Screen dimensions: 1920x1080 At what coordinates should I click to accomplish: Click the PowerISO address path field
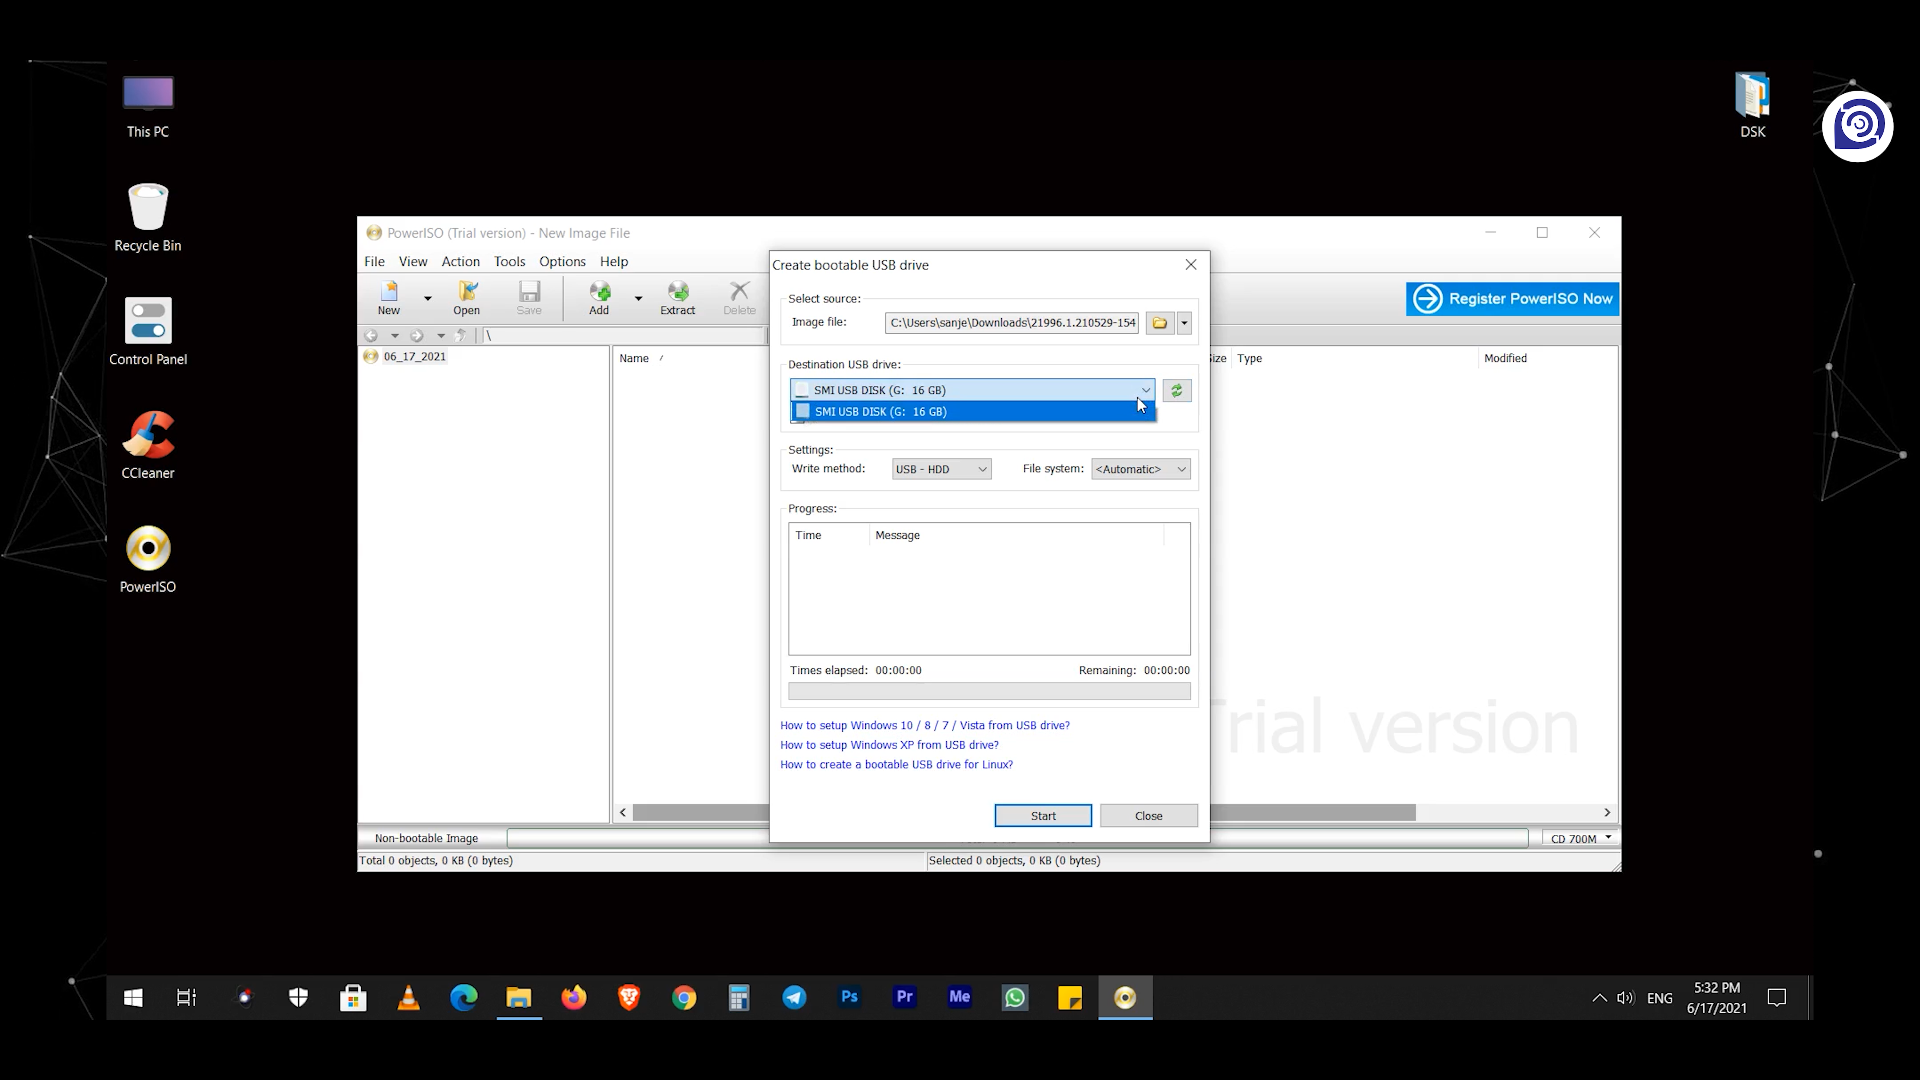click(x=624, y=336)
